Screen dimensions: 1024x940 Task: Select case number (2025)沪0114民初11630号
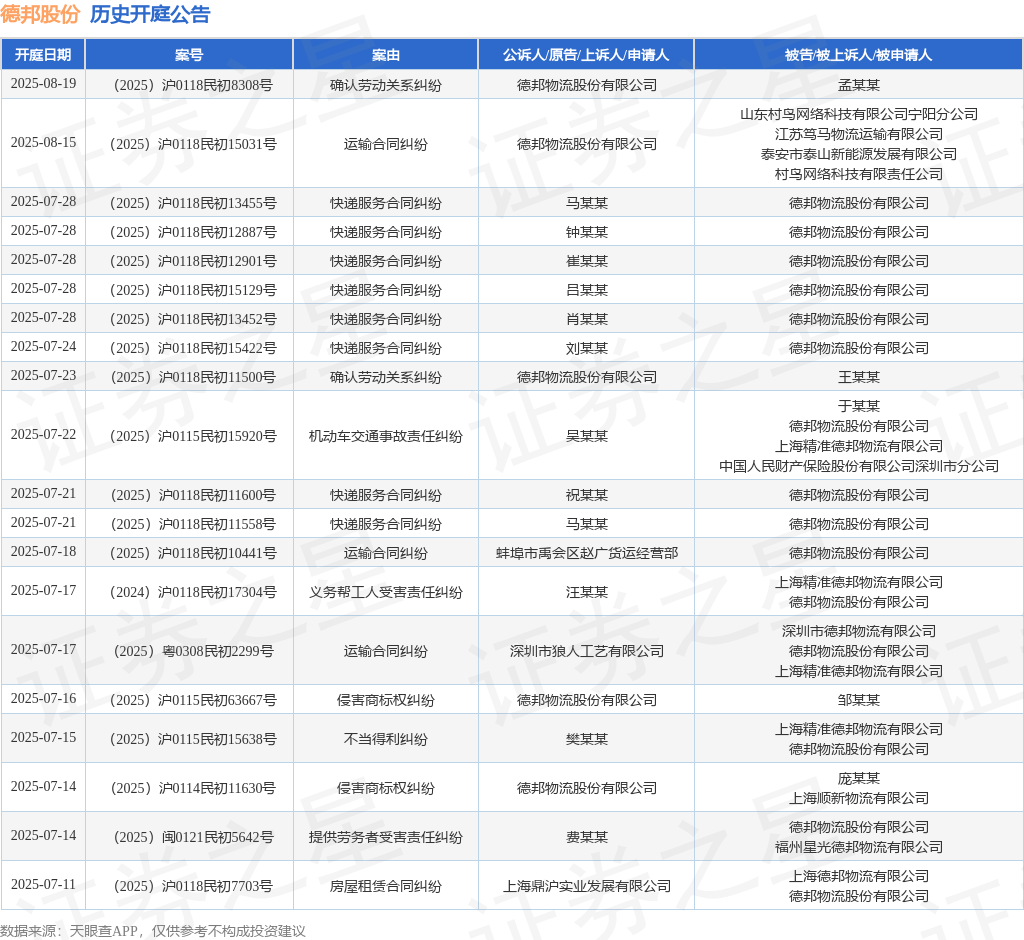193,788
